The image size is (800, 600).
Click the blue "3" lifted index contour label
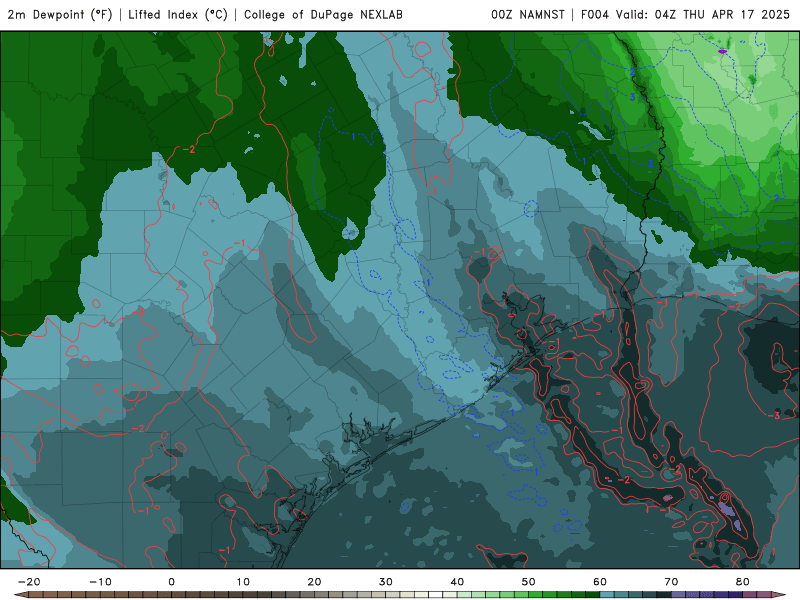click(632, 97)
